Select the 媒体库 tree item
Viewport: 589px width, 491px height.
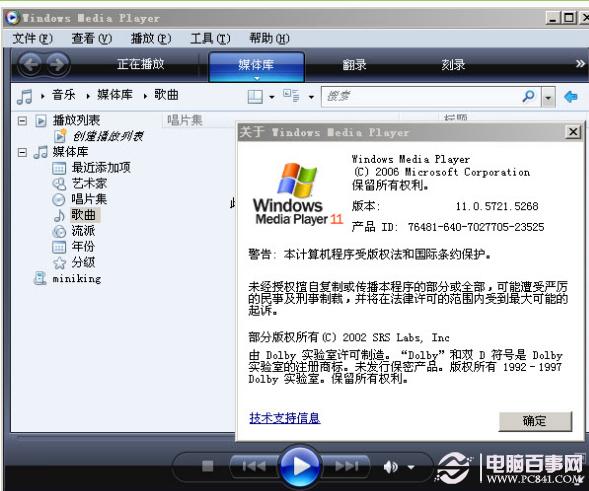click(x=70, y=152)
